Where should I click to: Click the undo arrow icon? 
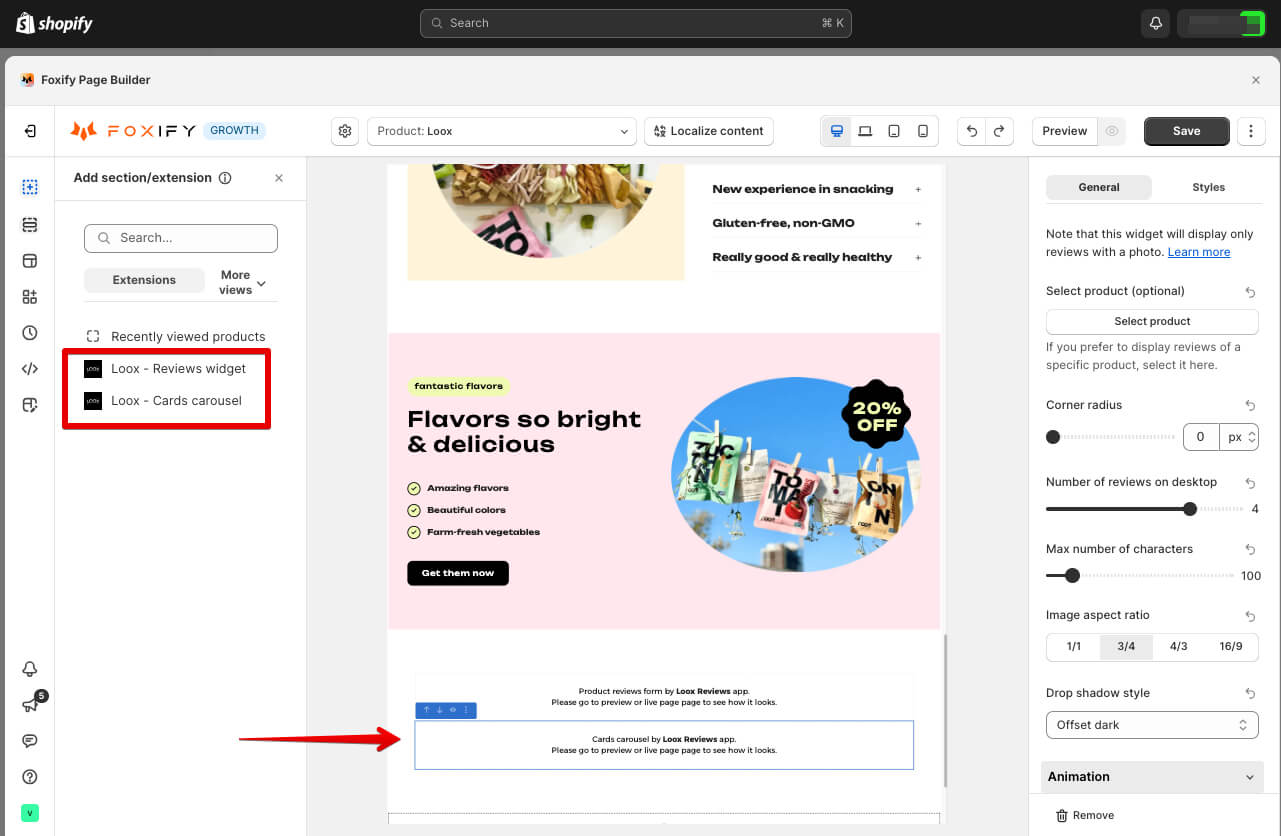(x=972, y=131)
